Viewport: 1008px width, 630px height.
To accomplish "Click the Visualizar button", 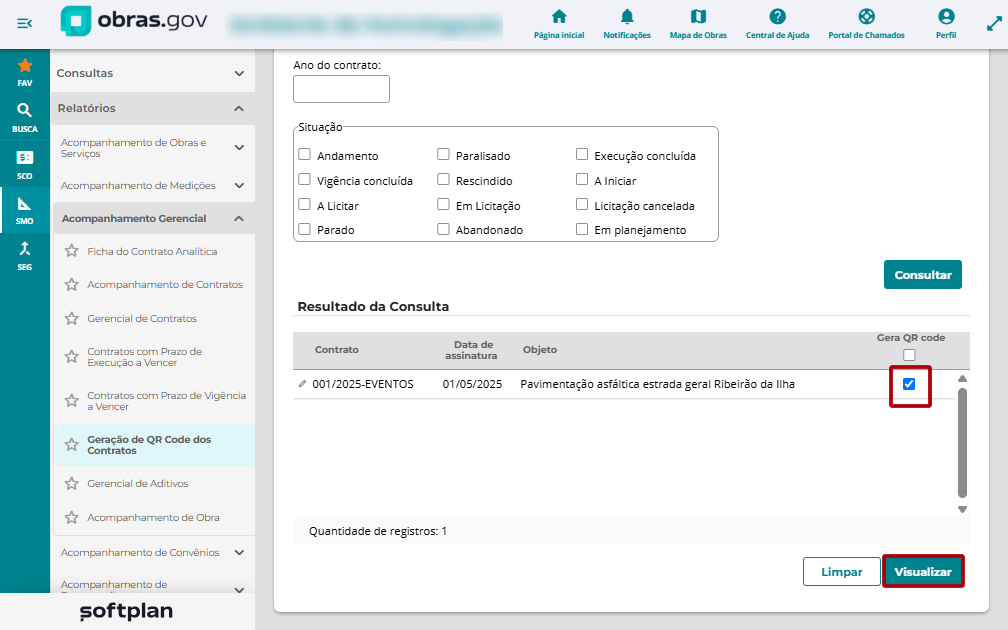I will pyautogui.click(x=922, y=572).
